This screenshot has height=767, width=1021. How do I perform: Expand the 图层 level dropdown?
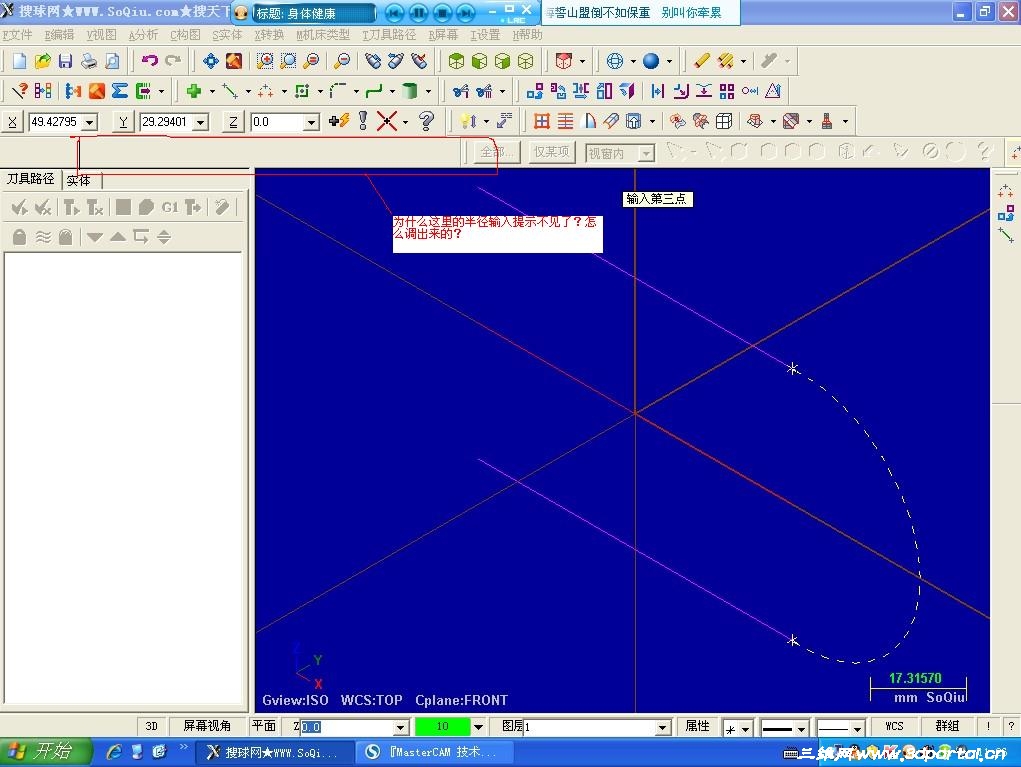(663, 727)
